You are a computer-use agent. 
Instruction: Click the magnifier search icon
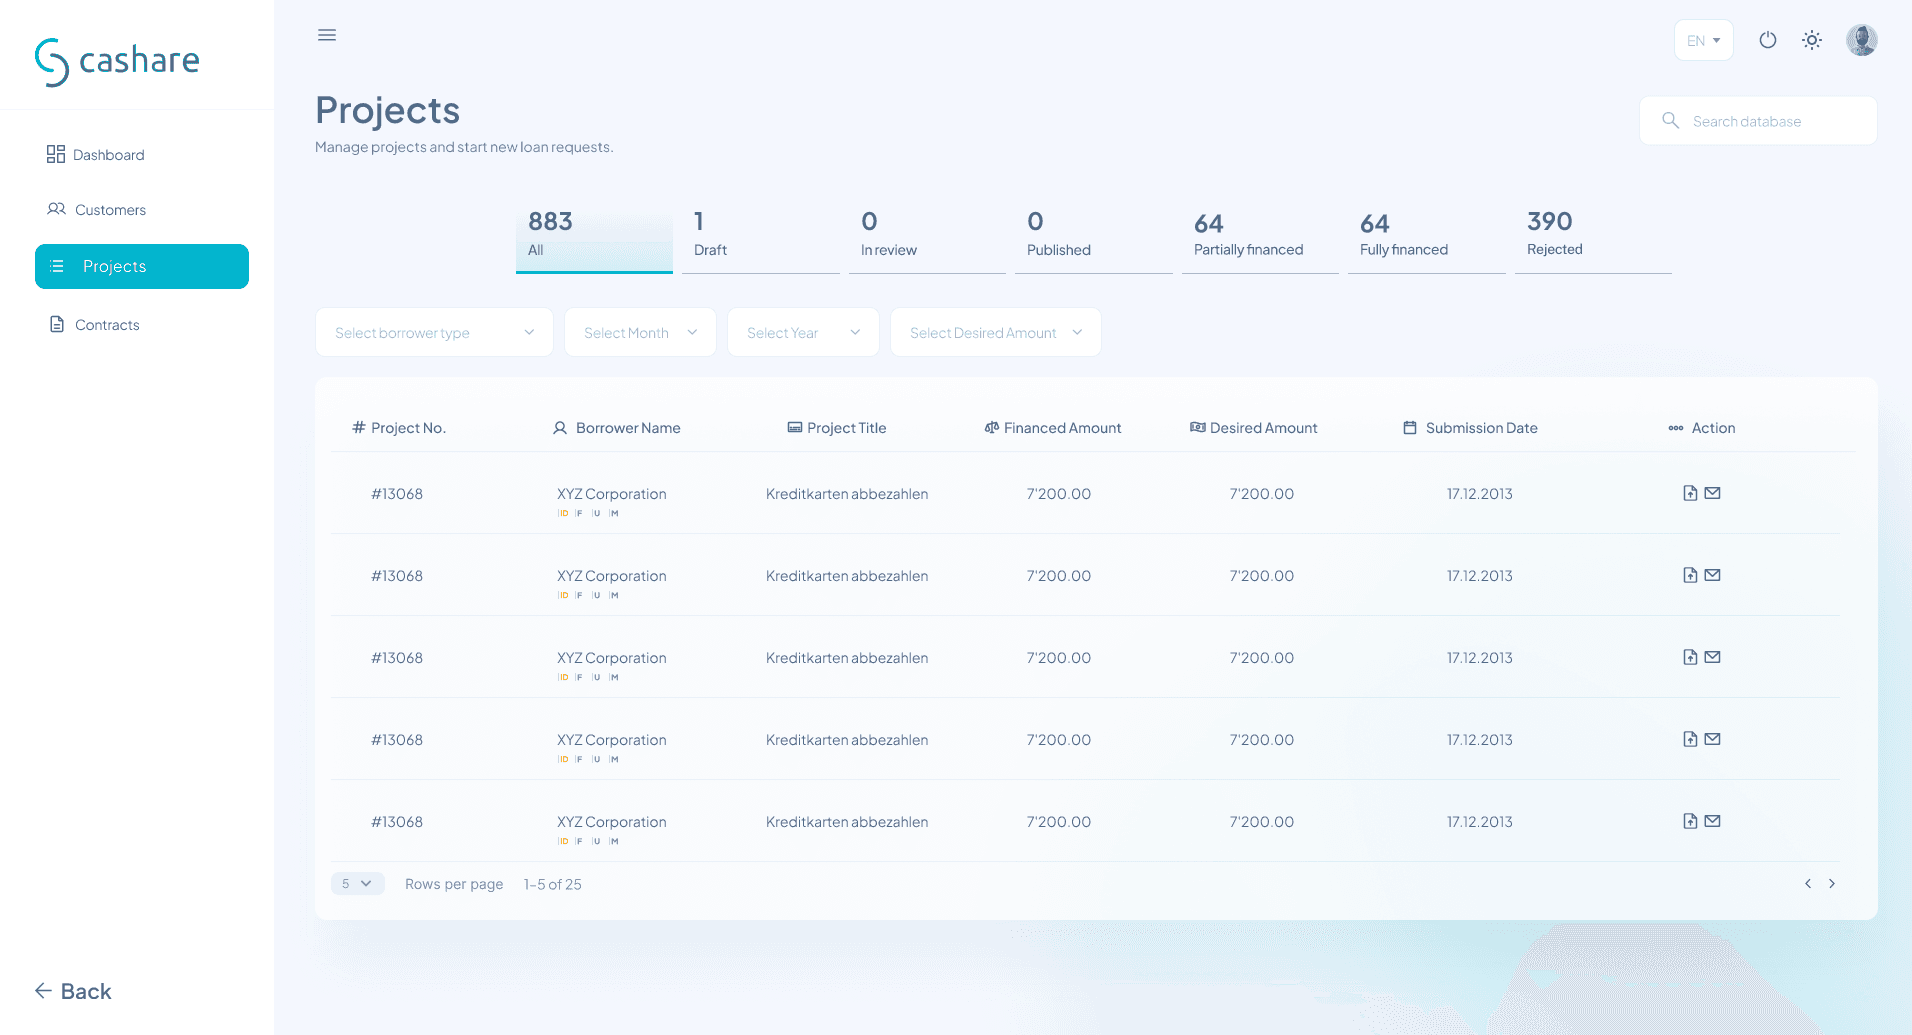pos(1670,120)
